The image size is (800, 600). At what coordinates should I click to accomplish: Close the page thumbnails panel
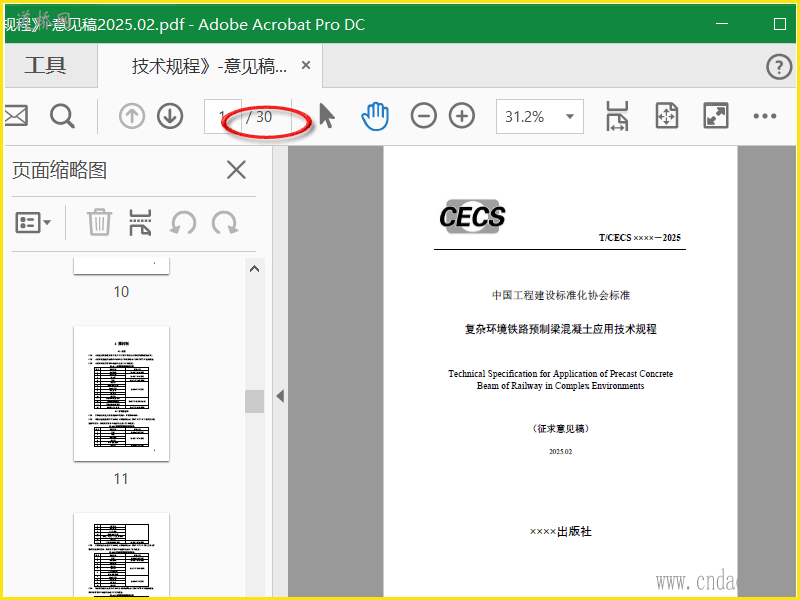236,170
